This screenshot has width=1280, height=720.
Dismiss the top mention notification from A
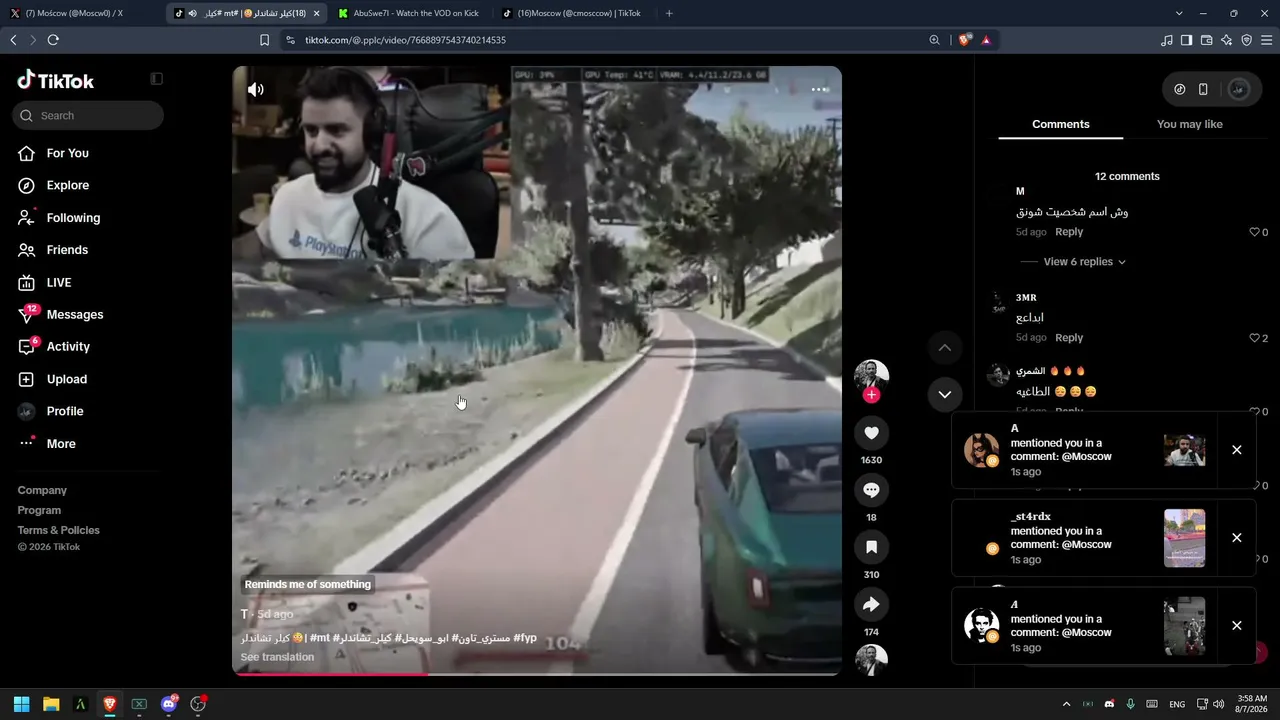point(1237,450)
